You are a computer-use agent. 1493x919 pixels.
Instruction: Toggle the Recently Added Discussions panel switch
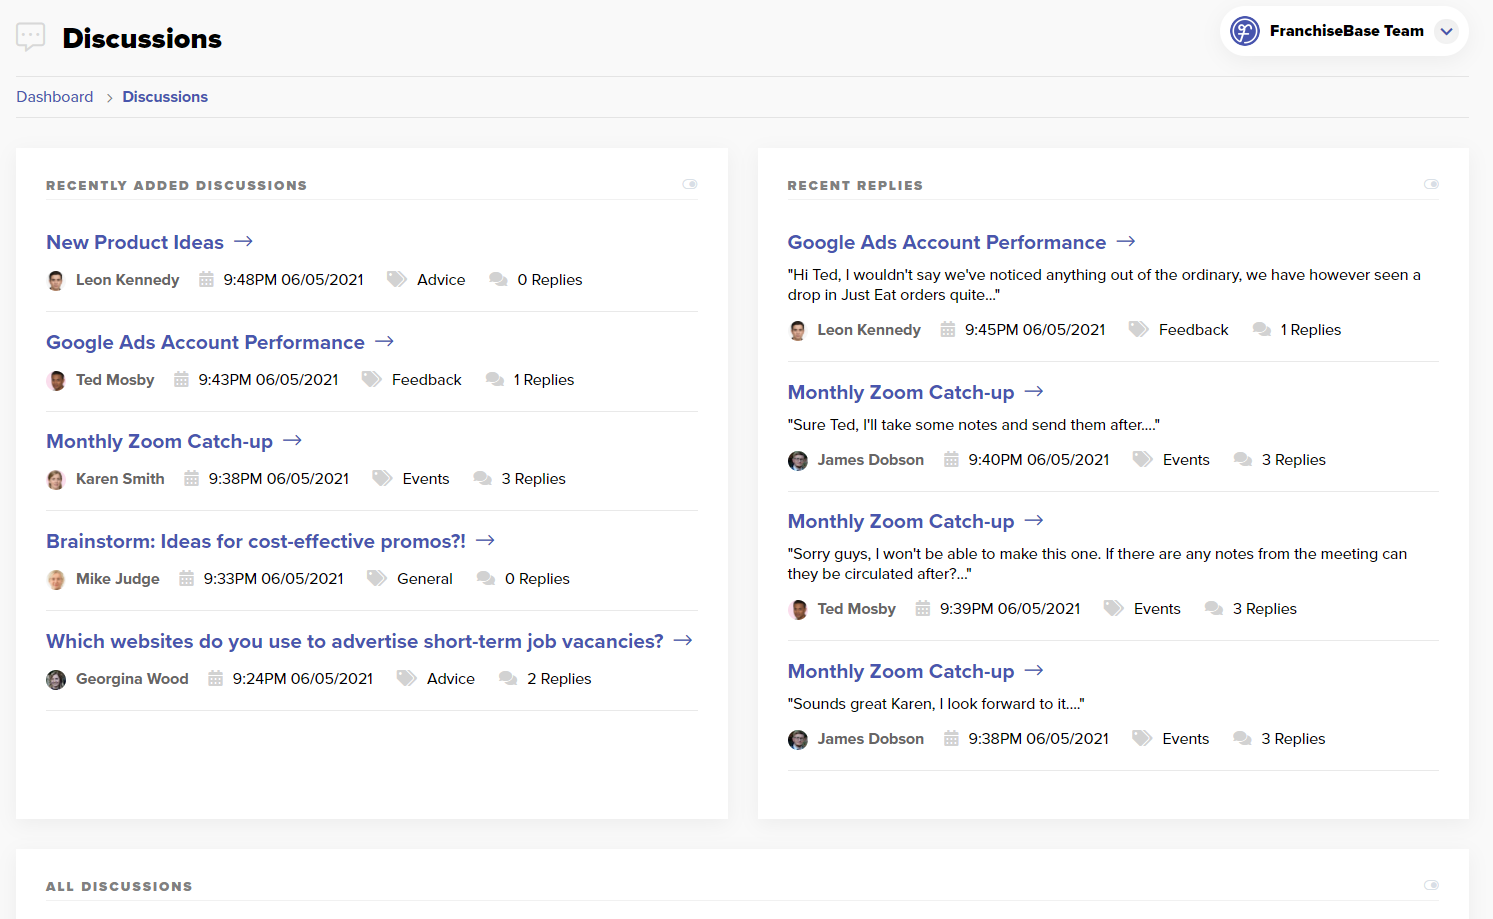tap(690, 184)
